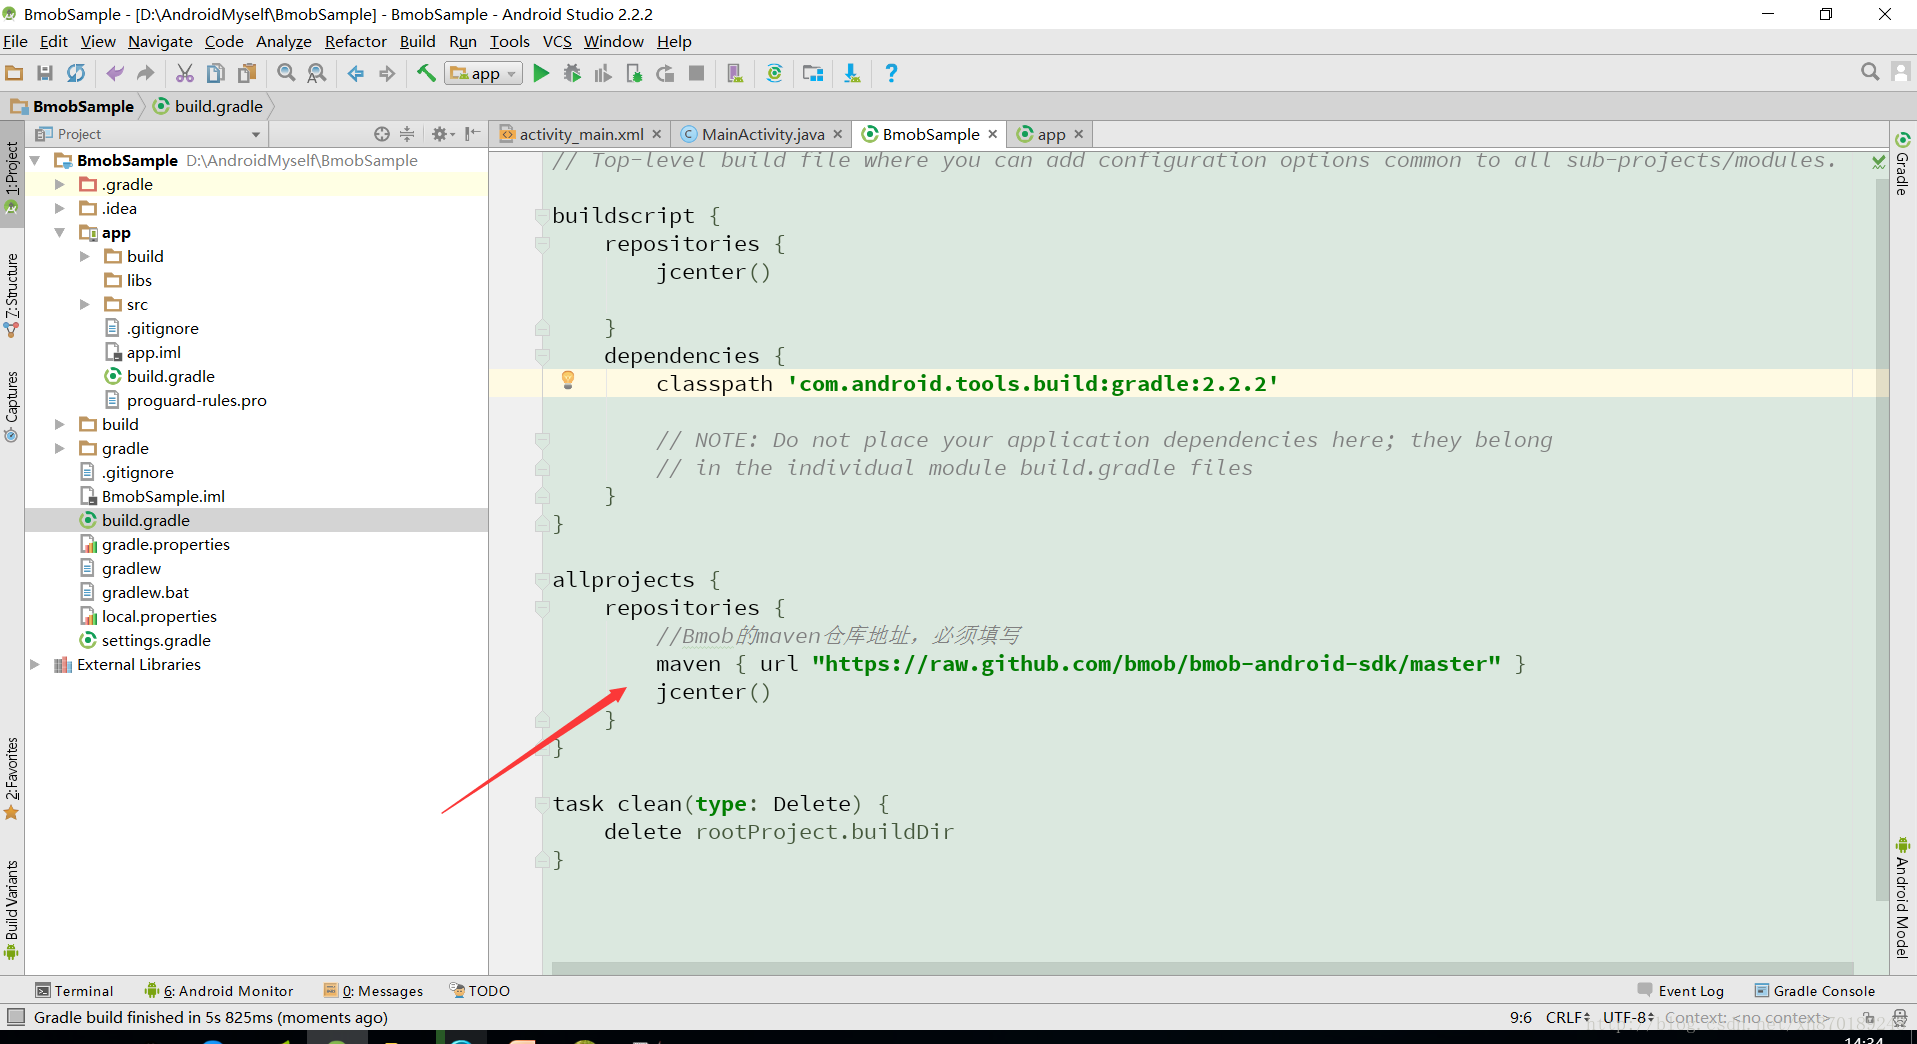Navigate back with the blue left arrow
Image resolution: width=1917 pixels, height=1044 pixels.
356,73
